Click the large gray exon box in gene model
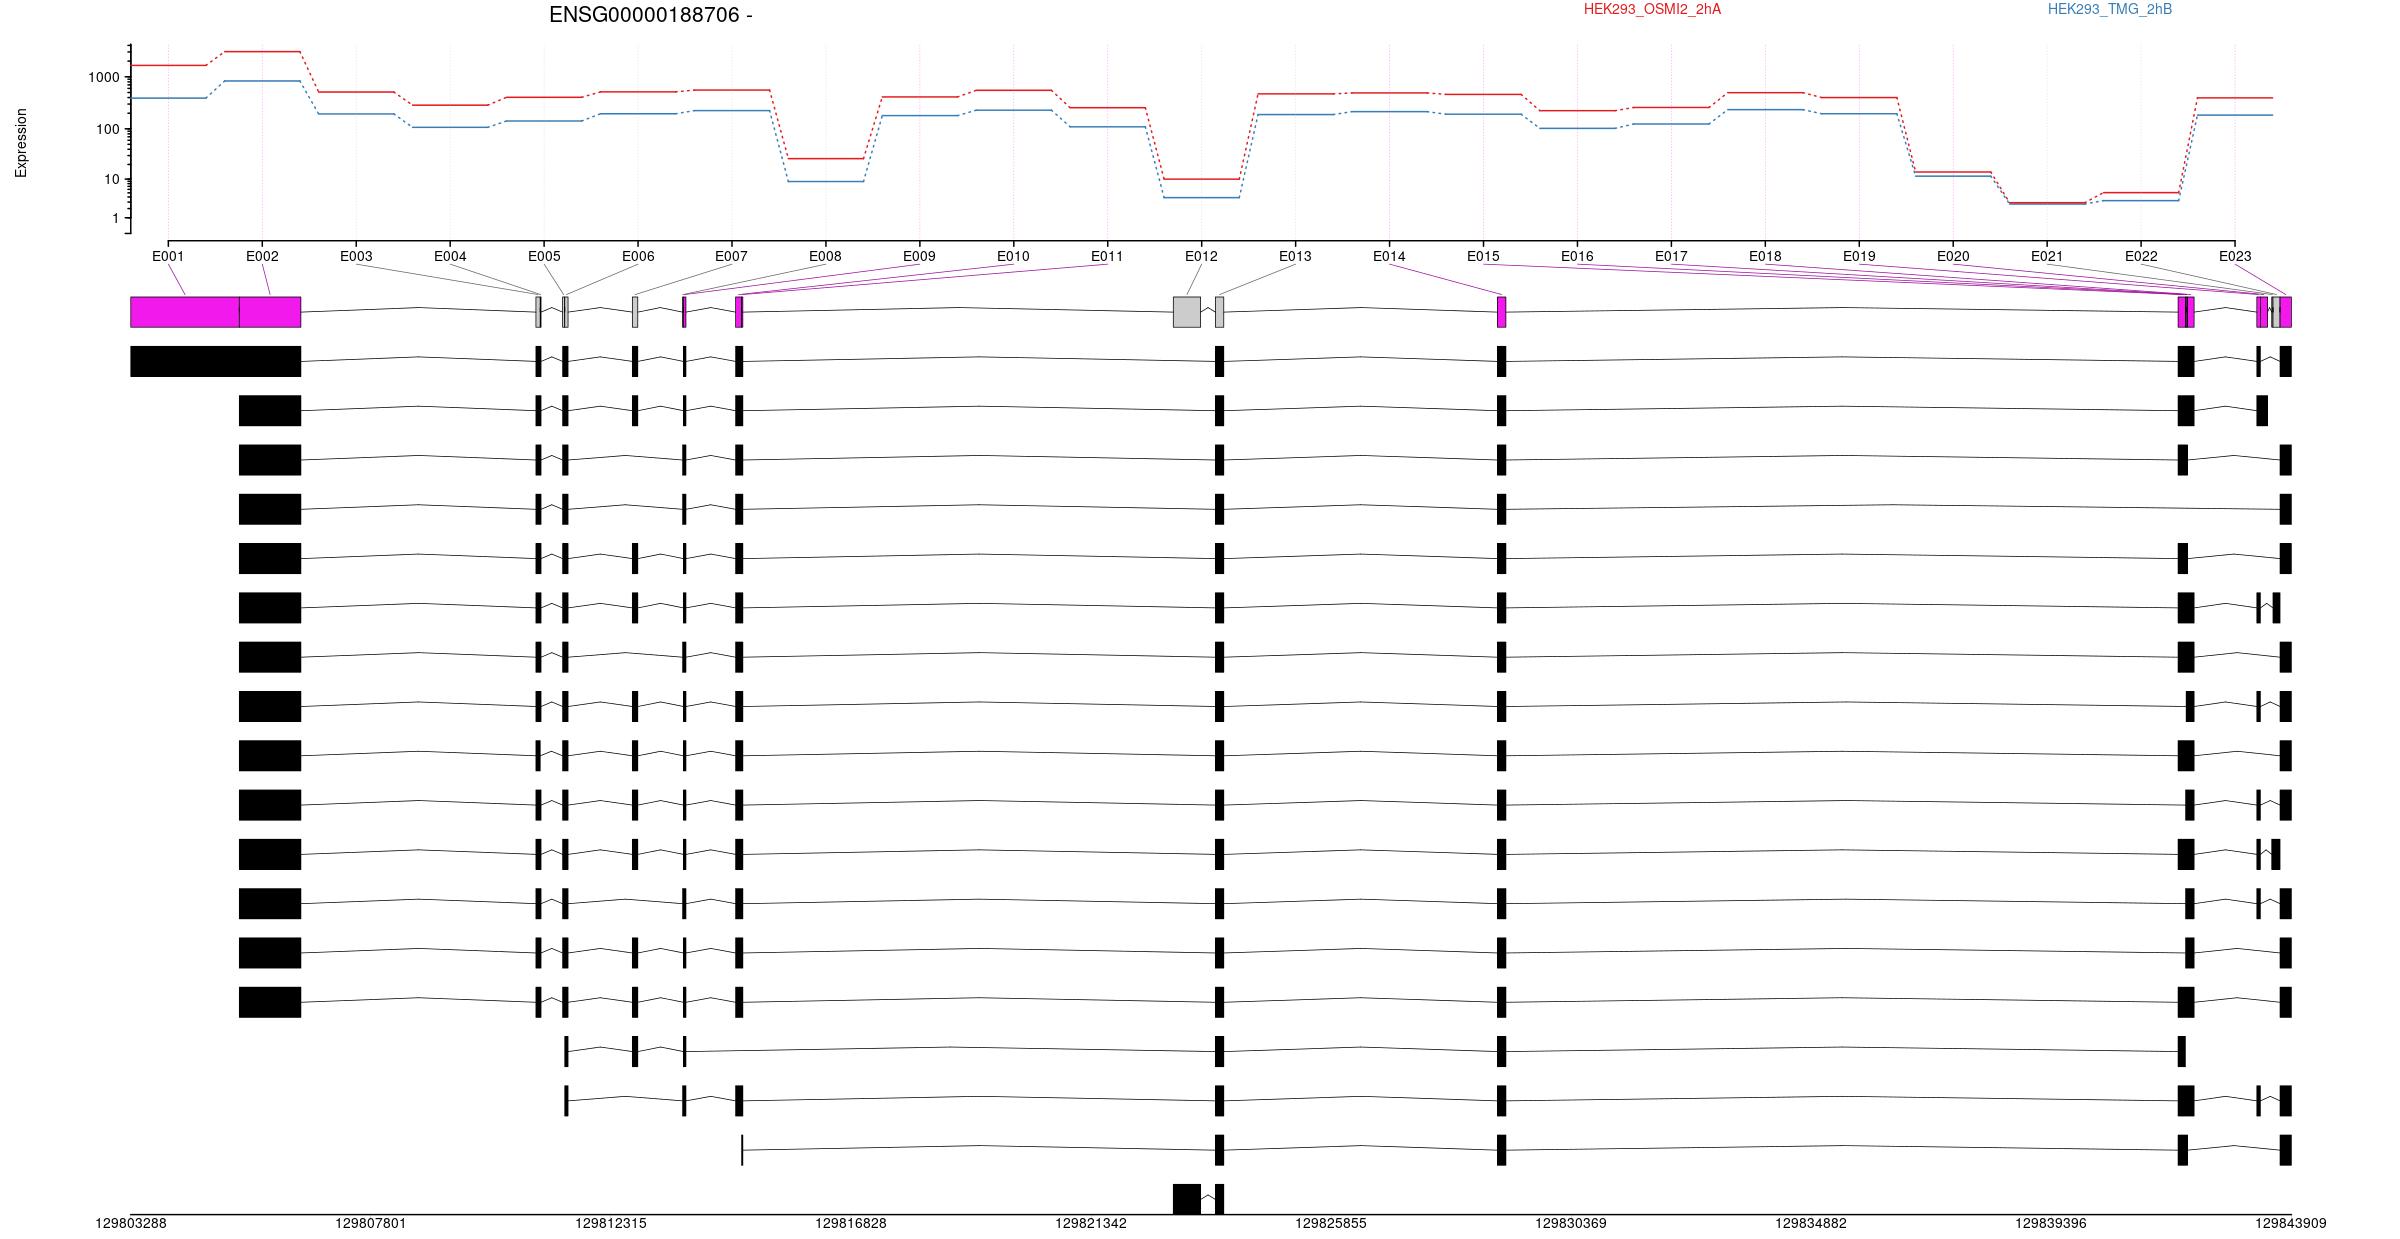The height and width of the screenshot is (1239, 2400). (1187, 312)
